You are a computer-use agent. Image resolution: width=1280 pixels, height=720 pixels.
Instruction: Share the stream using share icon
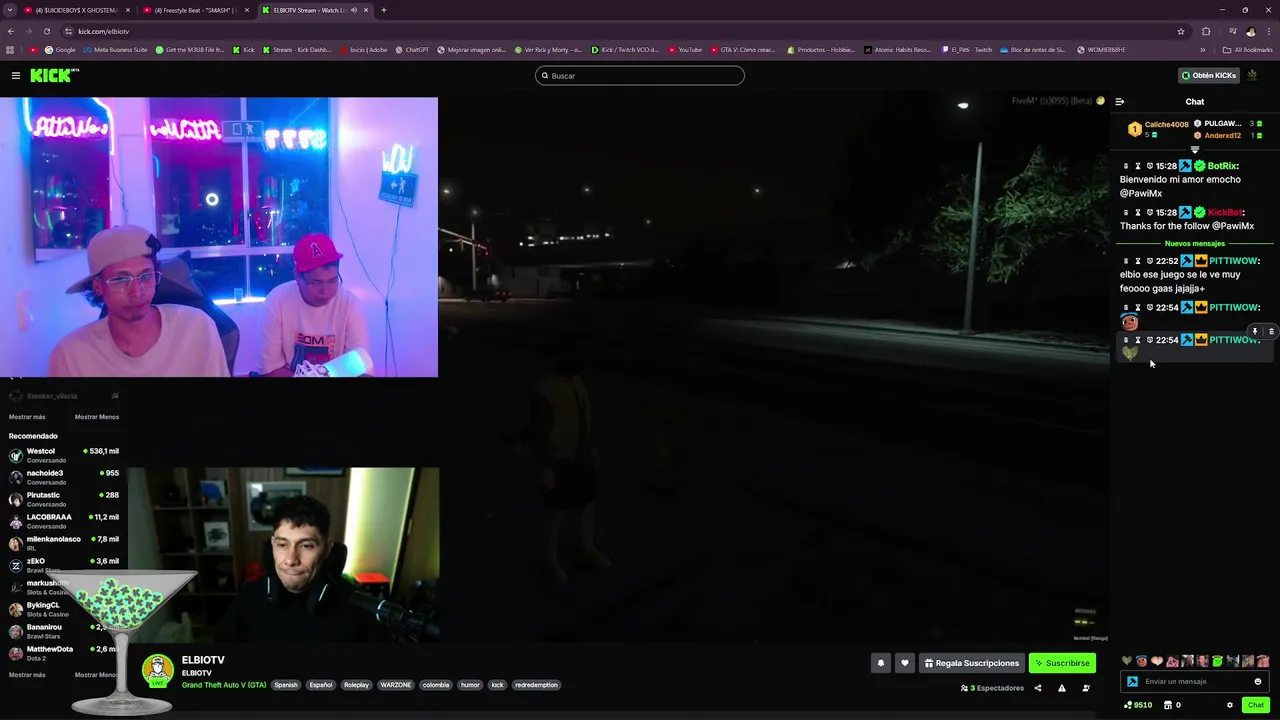pyautogui.click(x=1037, y=688)
